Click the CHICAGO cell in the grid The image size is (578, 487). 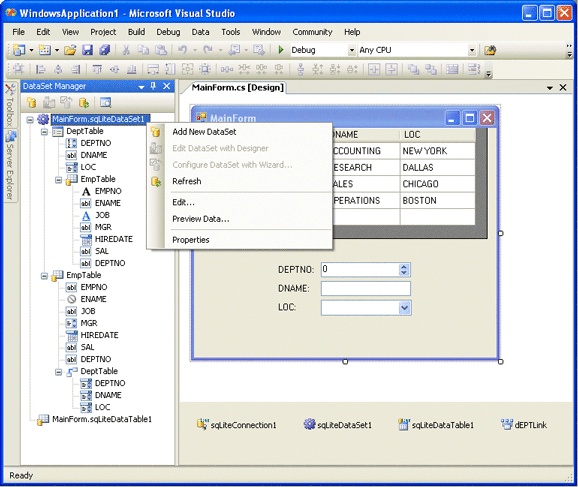tap(438, 184)
